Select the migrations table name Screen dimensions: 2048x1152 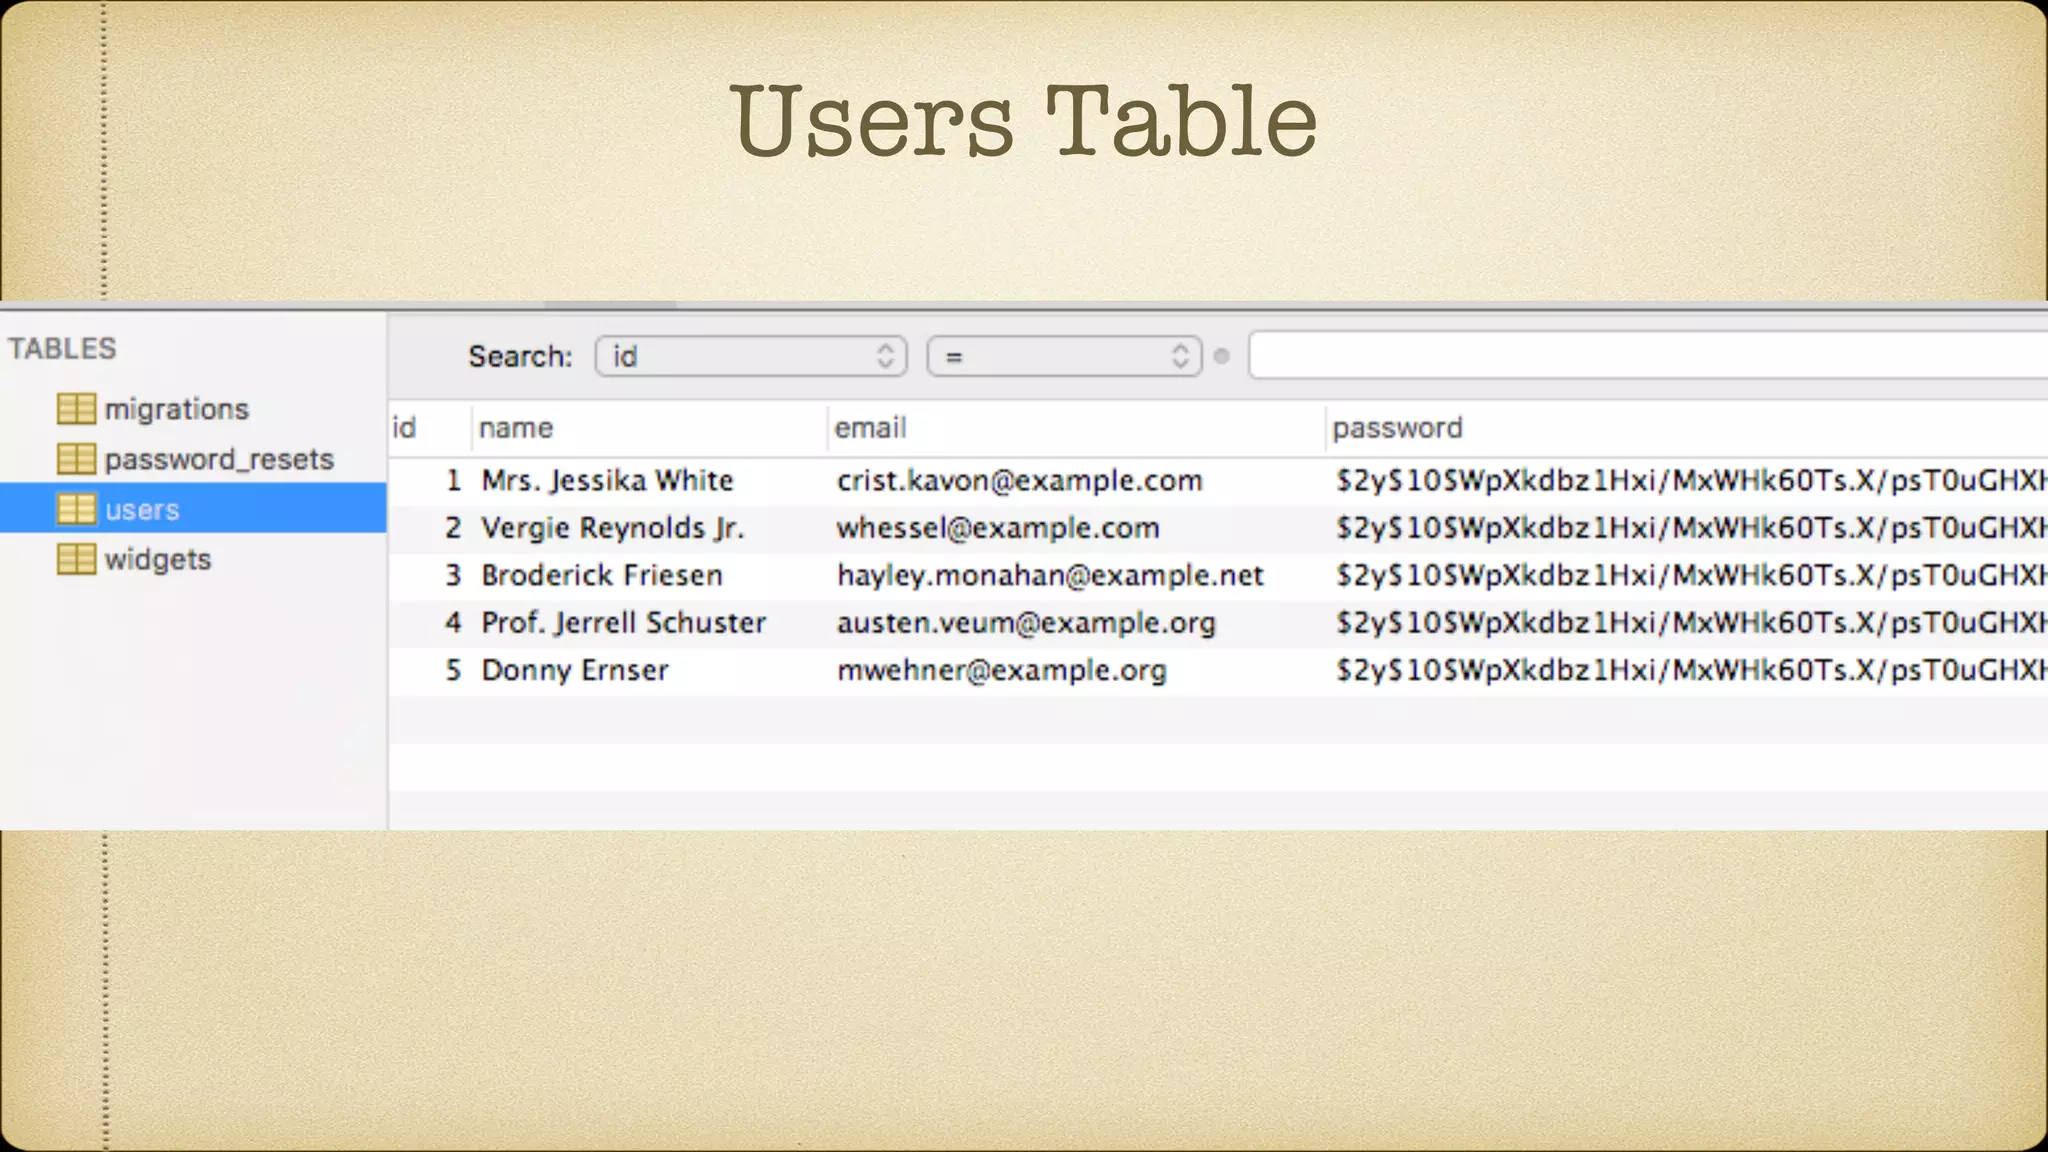point(177,409)
